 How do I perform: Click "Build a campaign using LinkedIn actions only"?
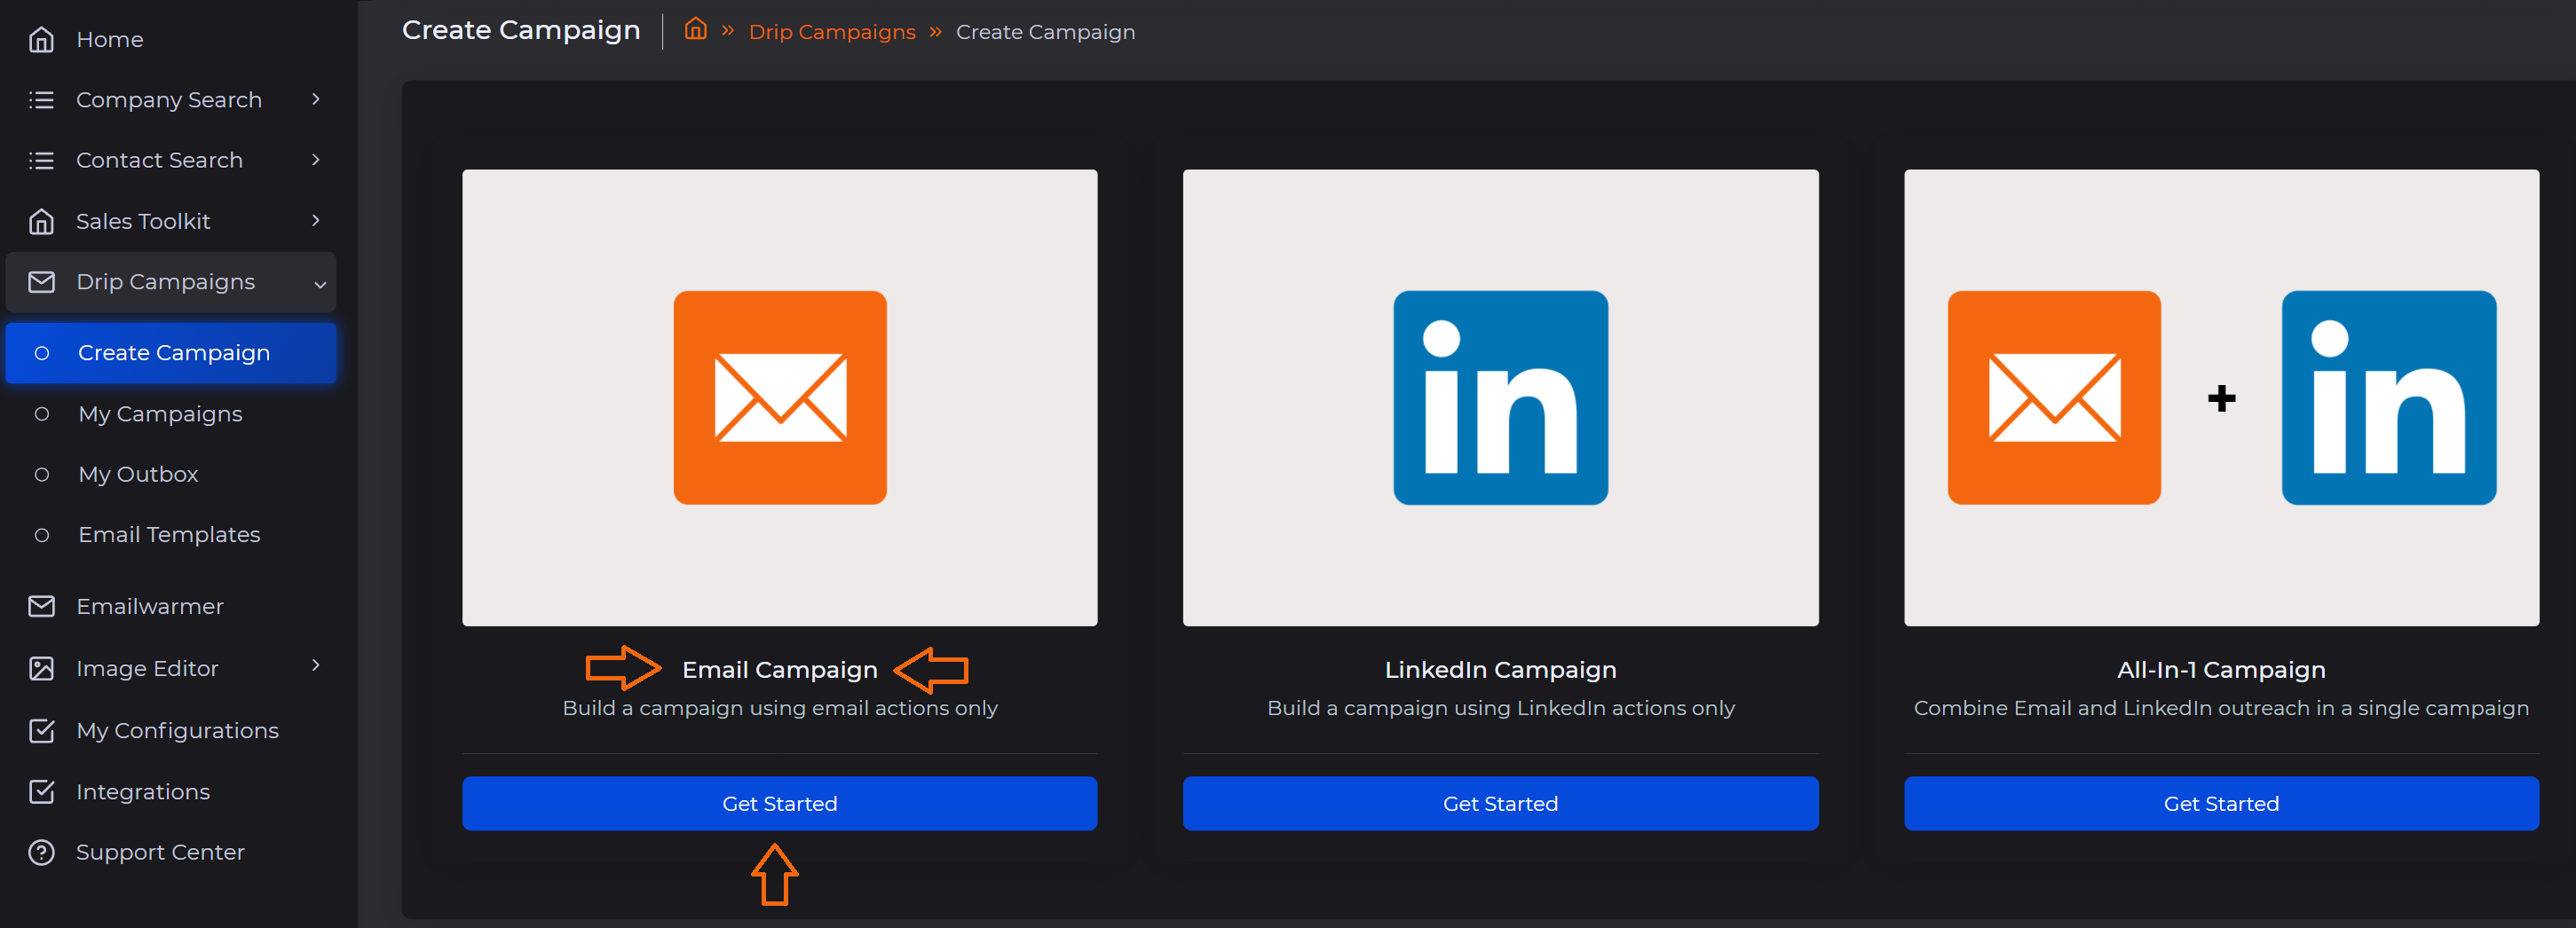click(x=1500, y=708)
